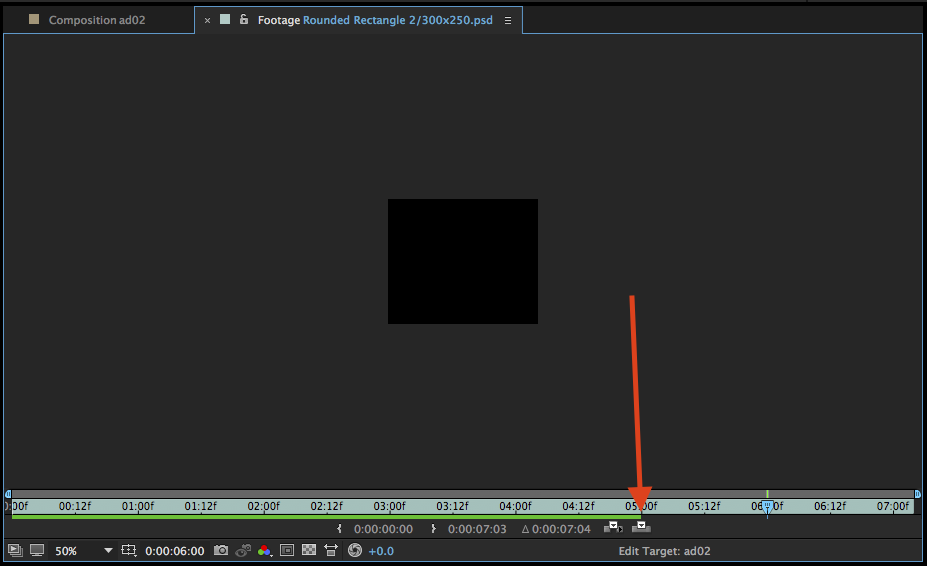Open the Show Channel RGB circles menu
Viewport: 927px width, 566px height.
265,551
